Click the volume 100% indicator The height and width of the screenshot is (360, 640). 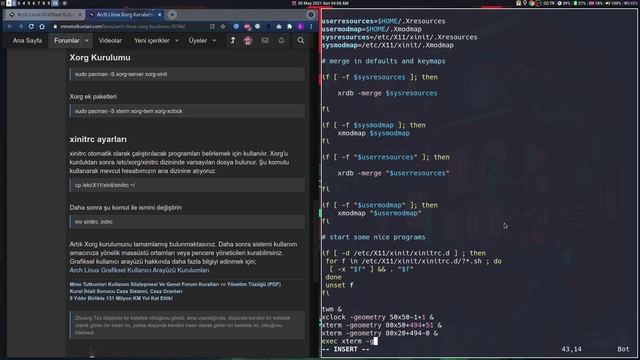point(613,3)
